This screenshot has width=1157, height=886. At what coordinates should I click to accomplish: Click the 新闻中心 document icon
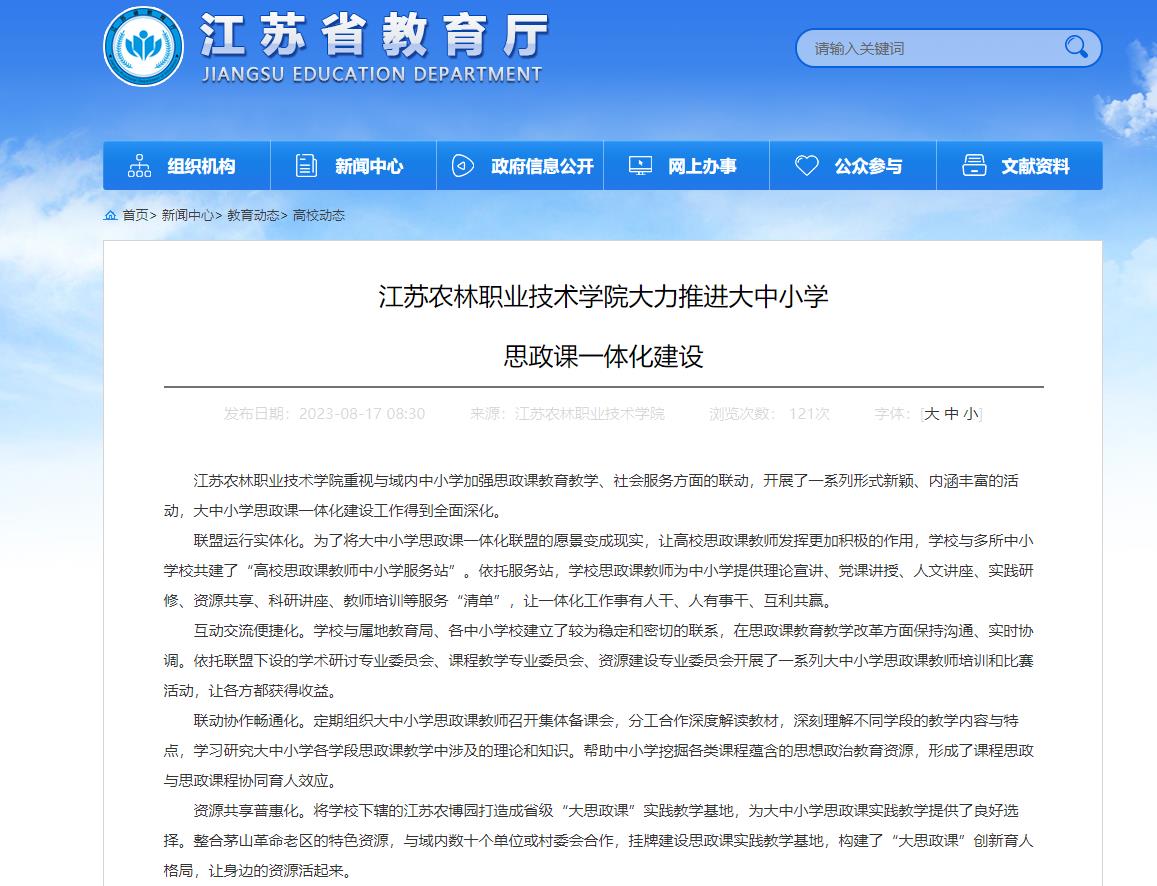(307, 166)
